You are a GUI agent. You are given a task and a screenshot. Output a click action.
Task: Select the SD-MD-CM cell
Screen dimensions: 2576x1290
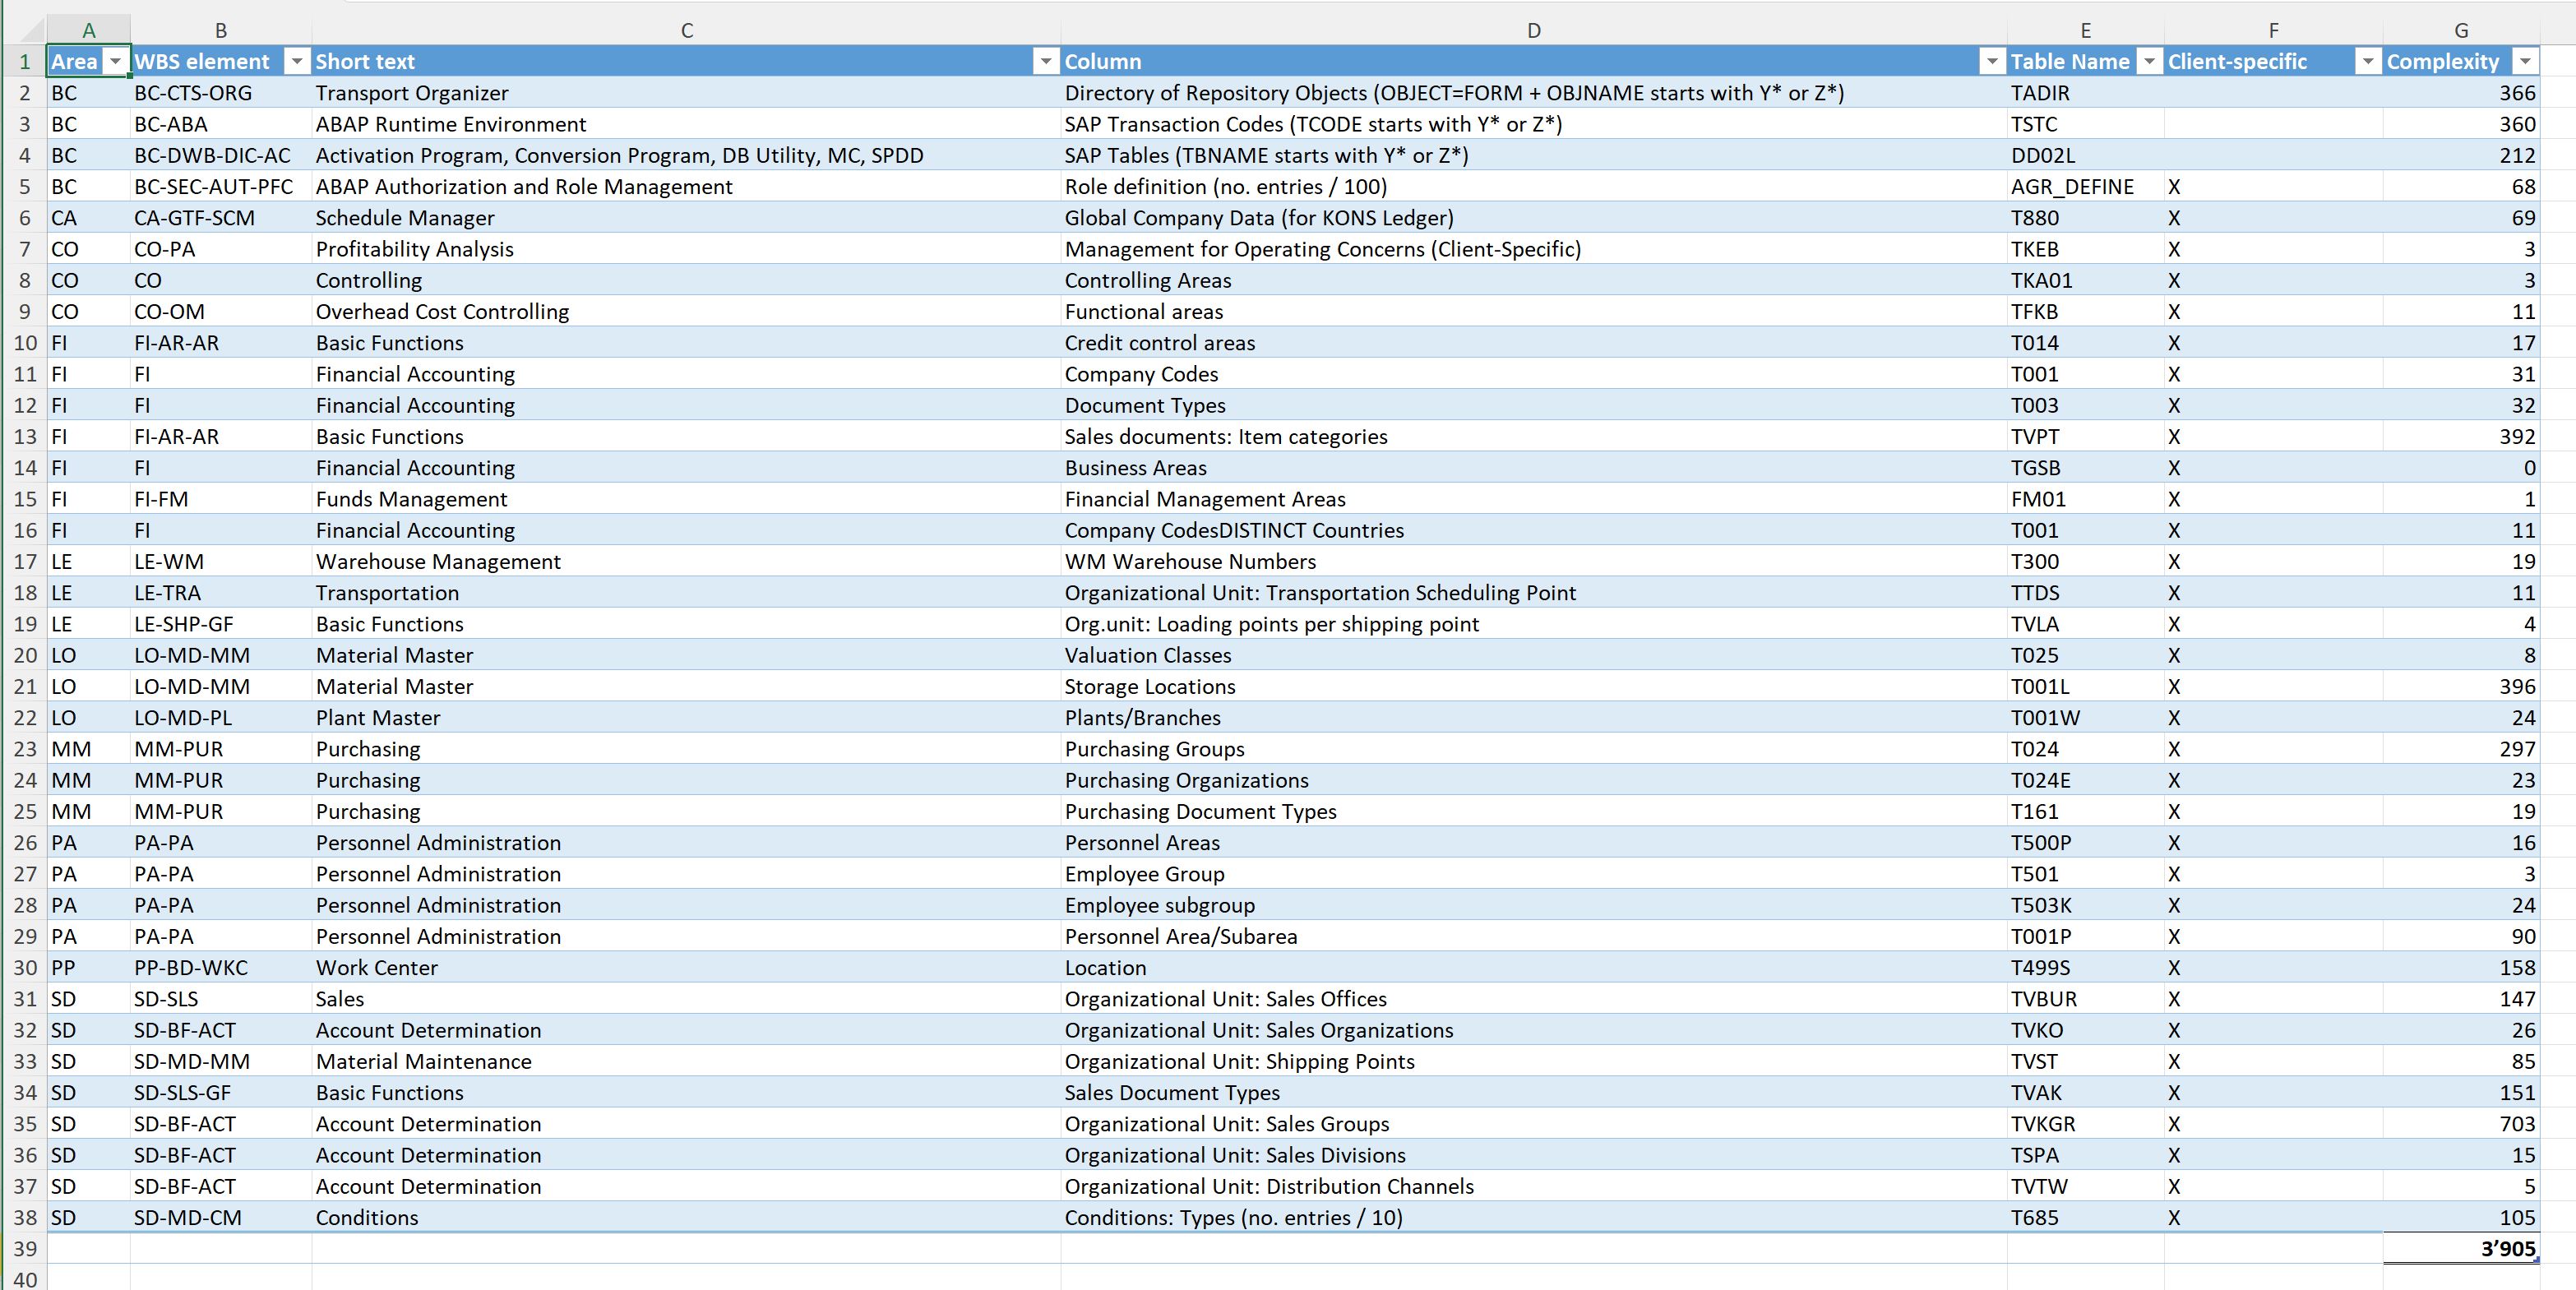[188, 1218]
